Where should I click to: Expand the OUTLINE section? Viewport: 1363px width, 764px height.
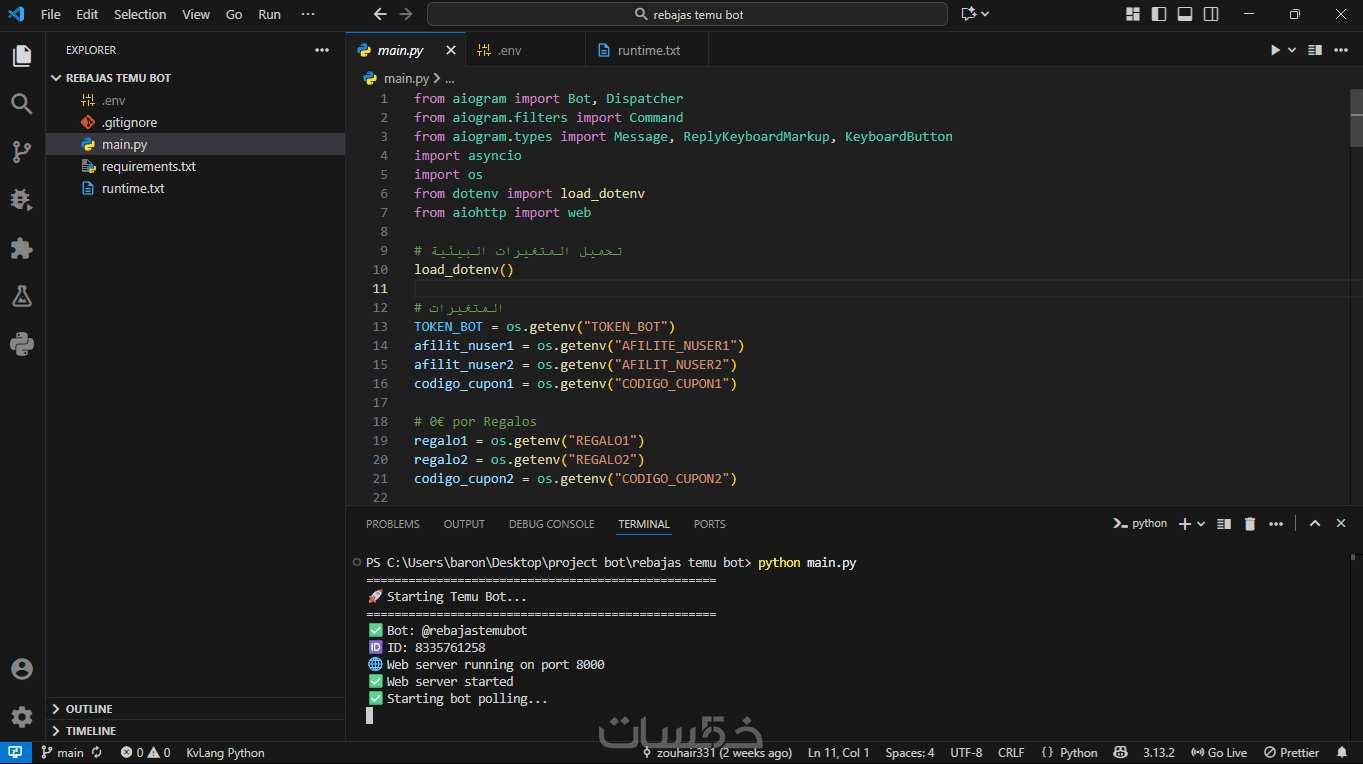point(89,709)
